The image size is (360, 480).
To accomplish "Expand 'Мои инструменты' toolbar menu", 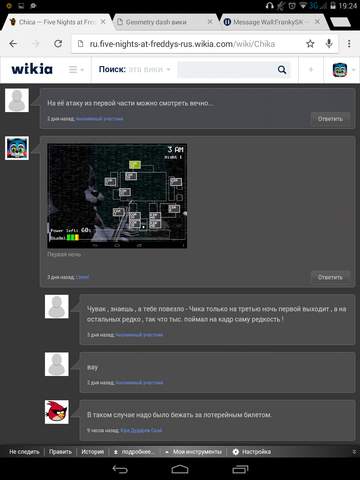I will point(193,452).
